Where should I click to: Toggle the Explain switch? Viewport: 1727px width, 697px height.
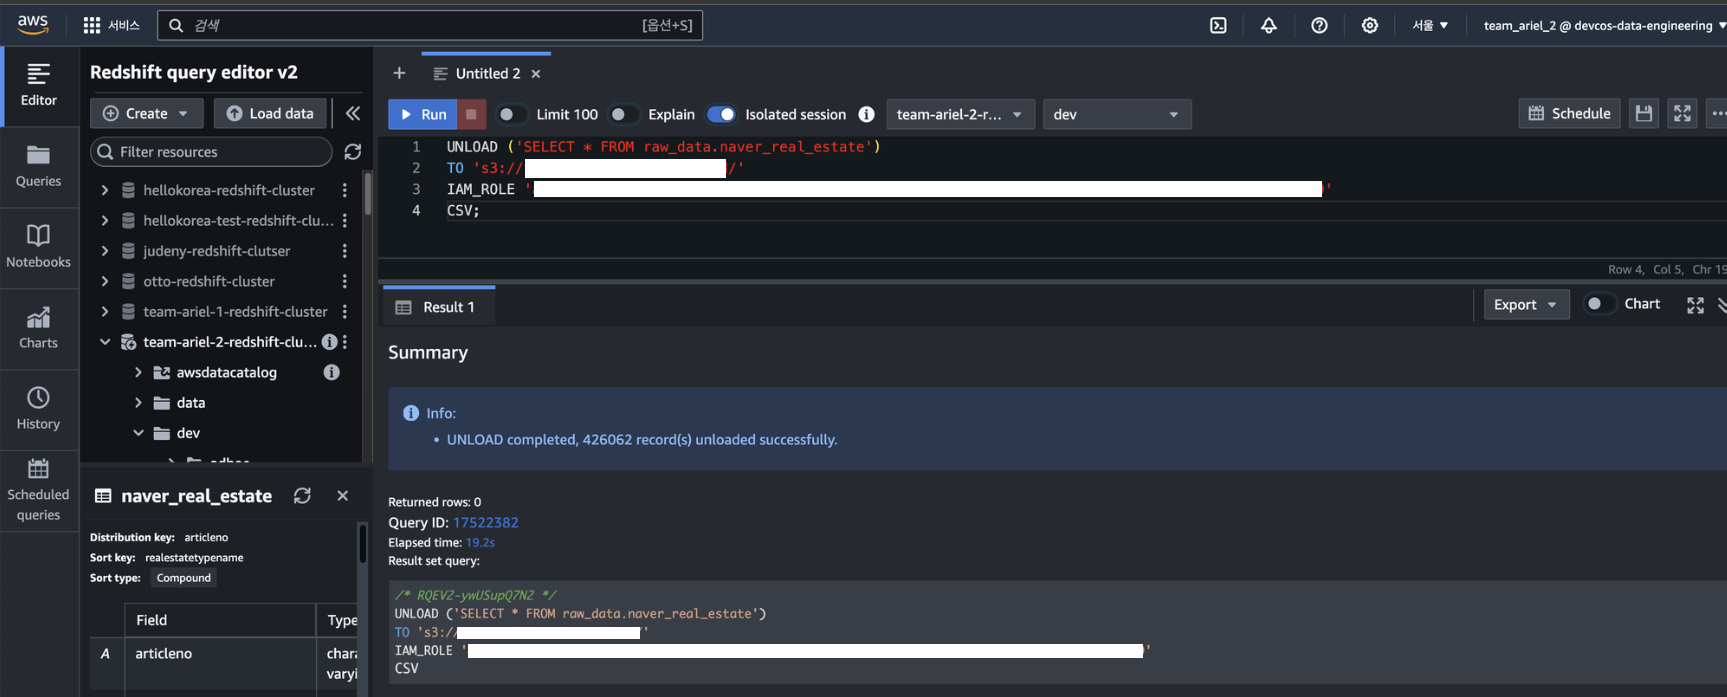point(623,114)
